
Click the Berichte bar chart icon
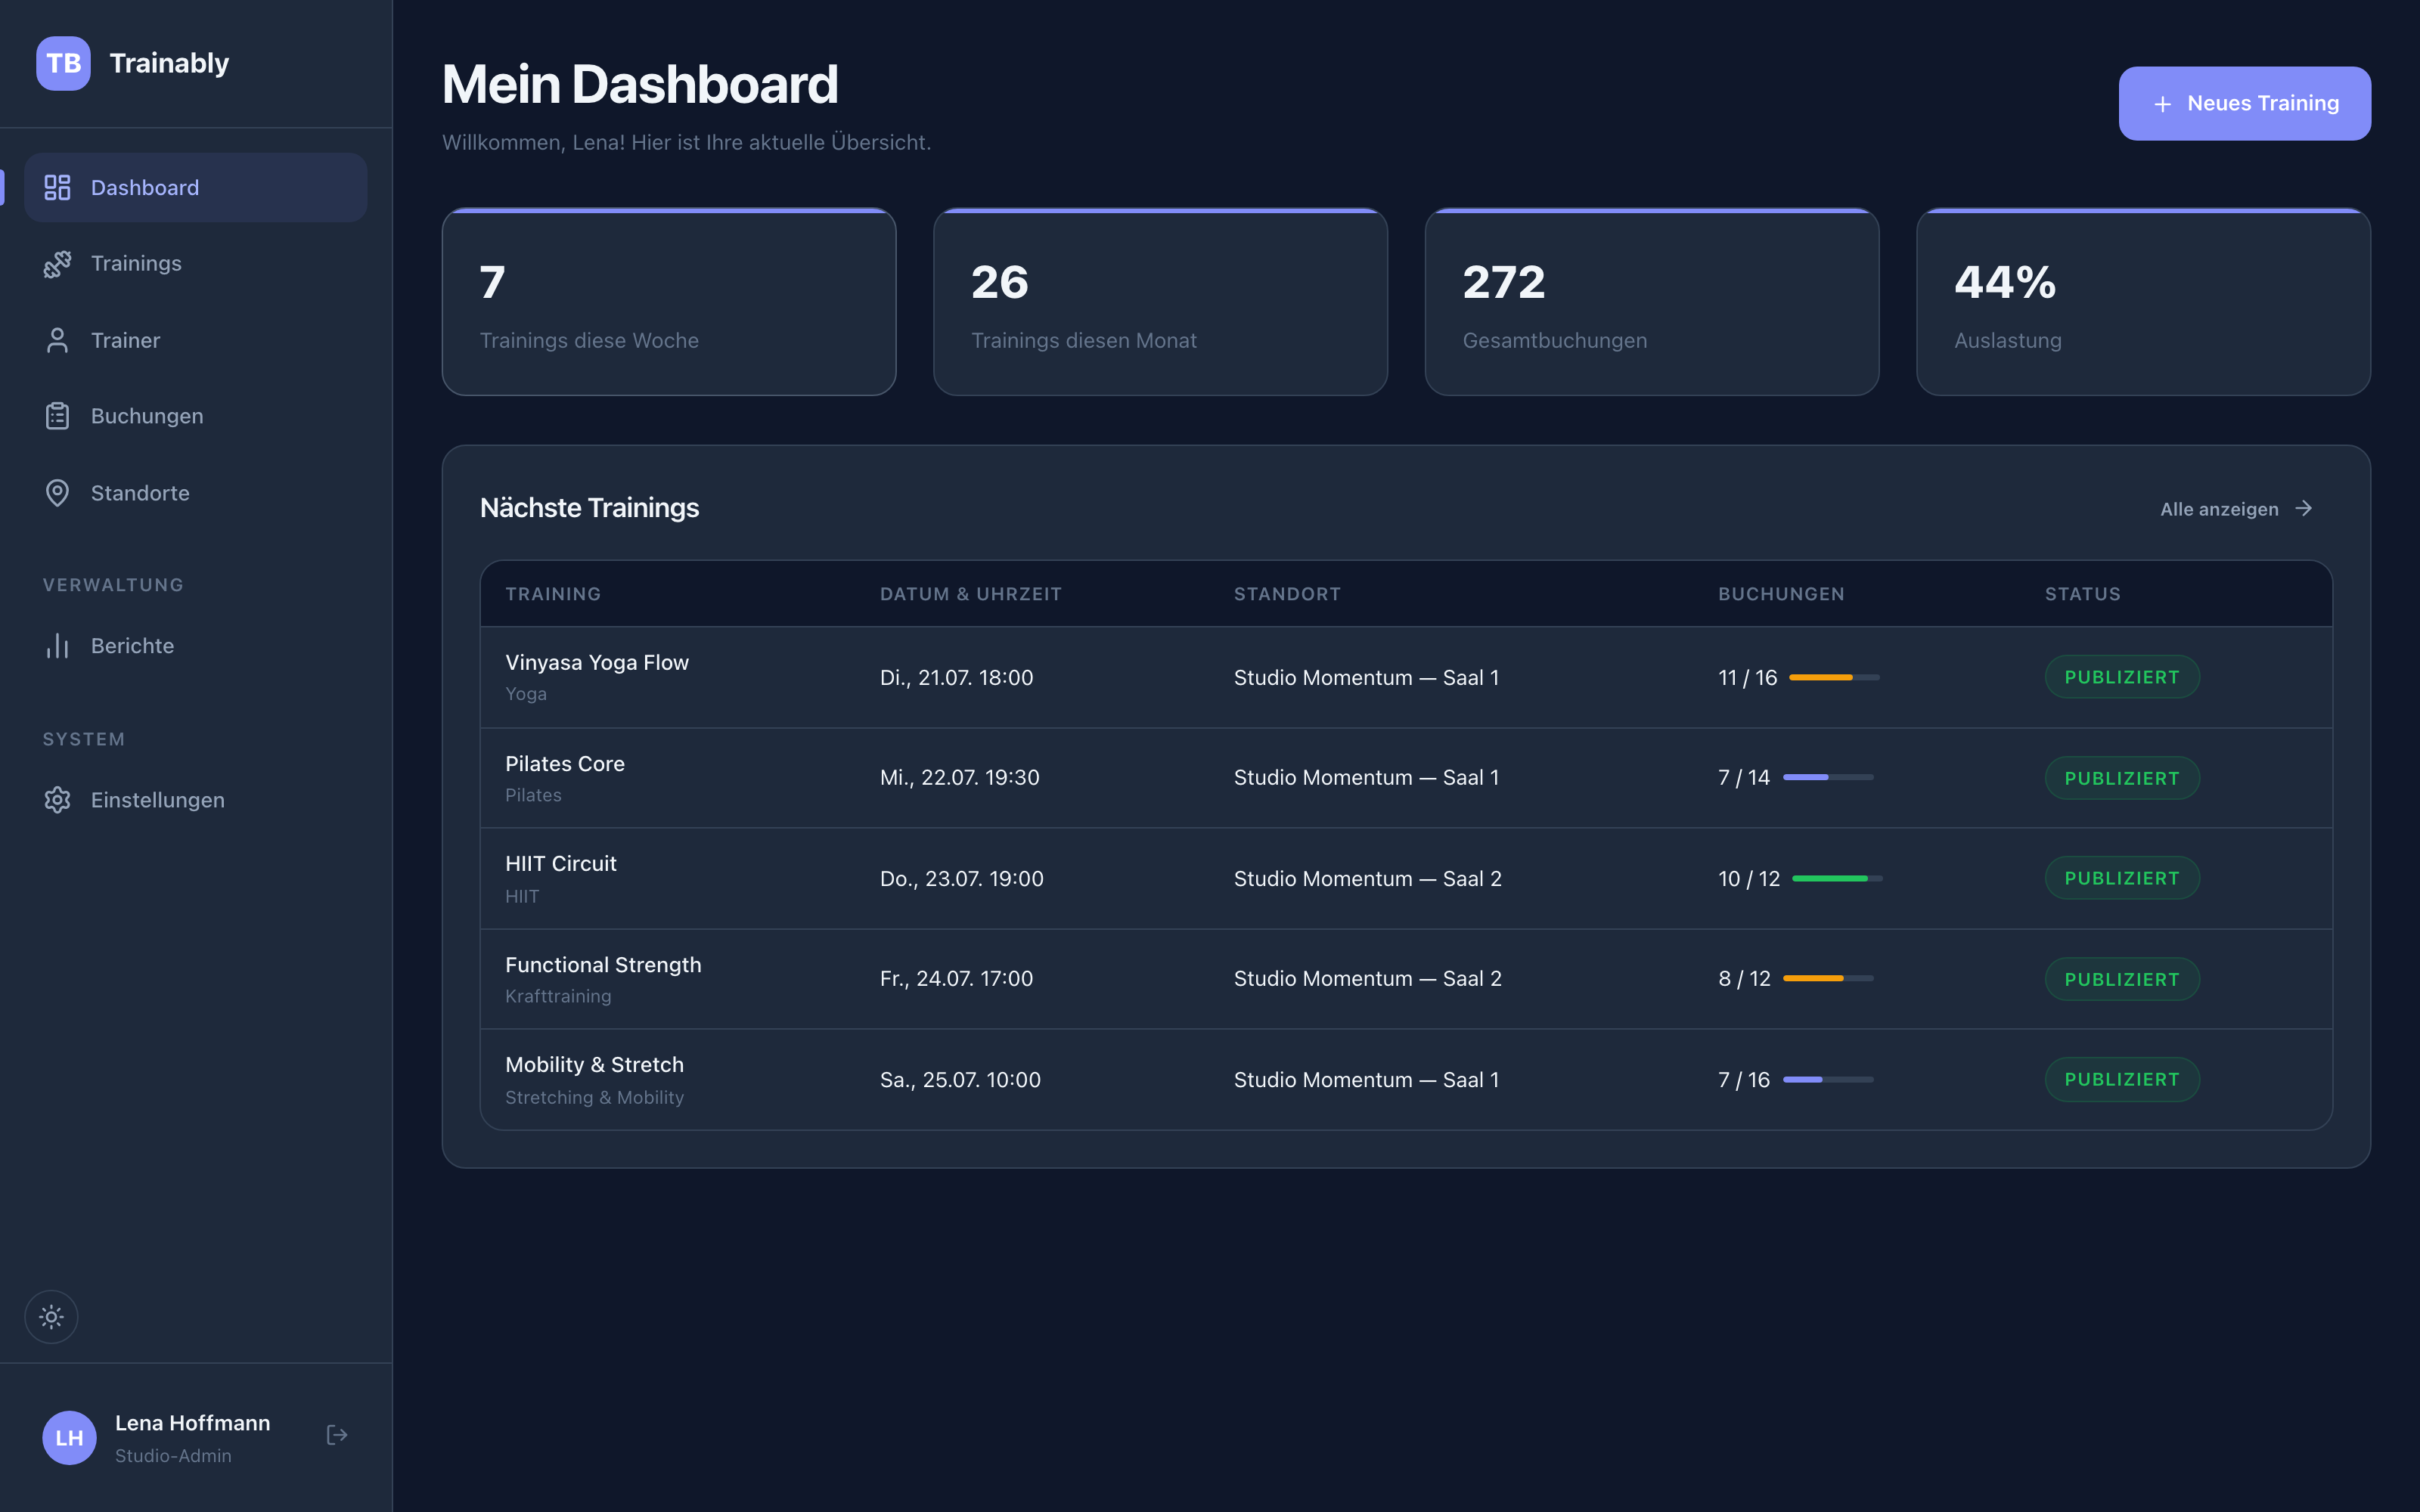point(57,646)
